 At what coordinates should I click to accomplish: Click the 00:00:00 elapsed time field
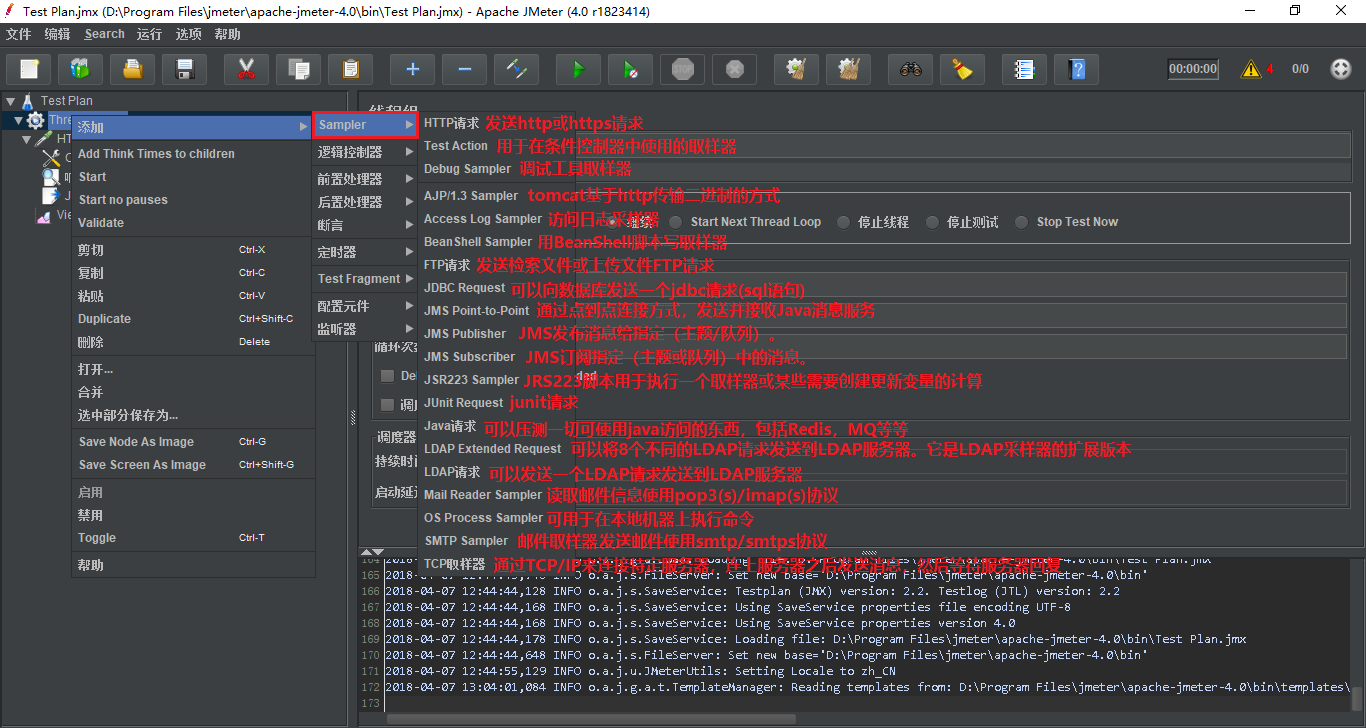1193,69
